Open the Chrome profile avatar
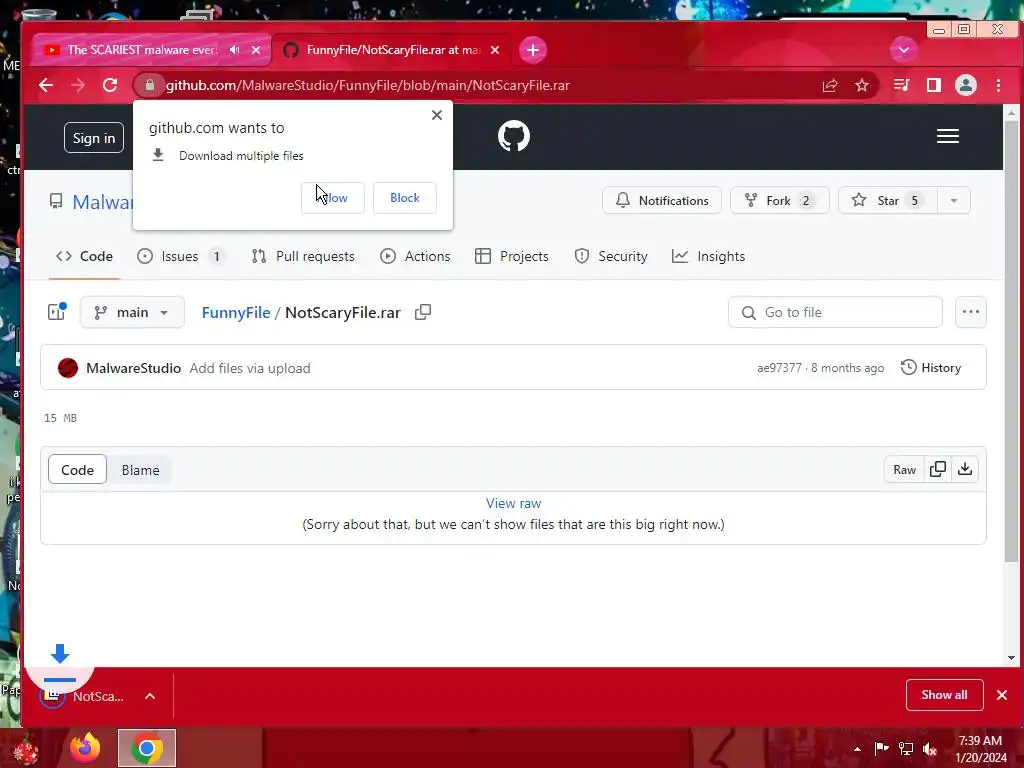 click(966, 85)
